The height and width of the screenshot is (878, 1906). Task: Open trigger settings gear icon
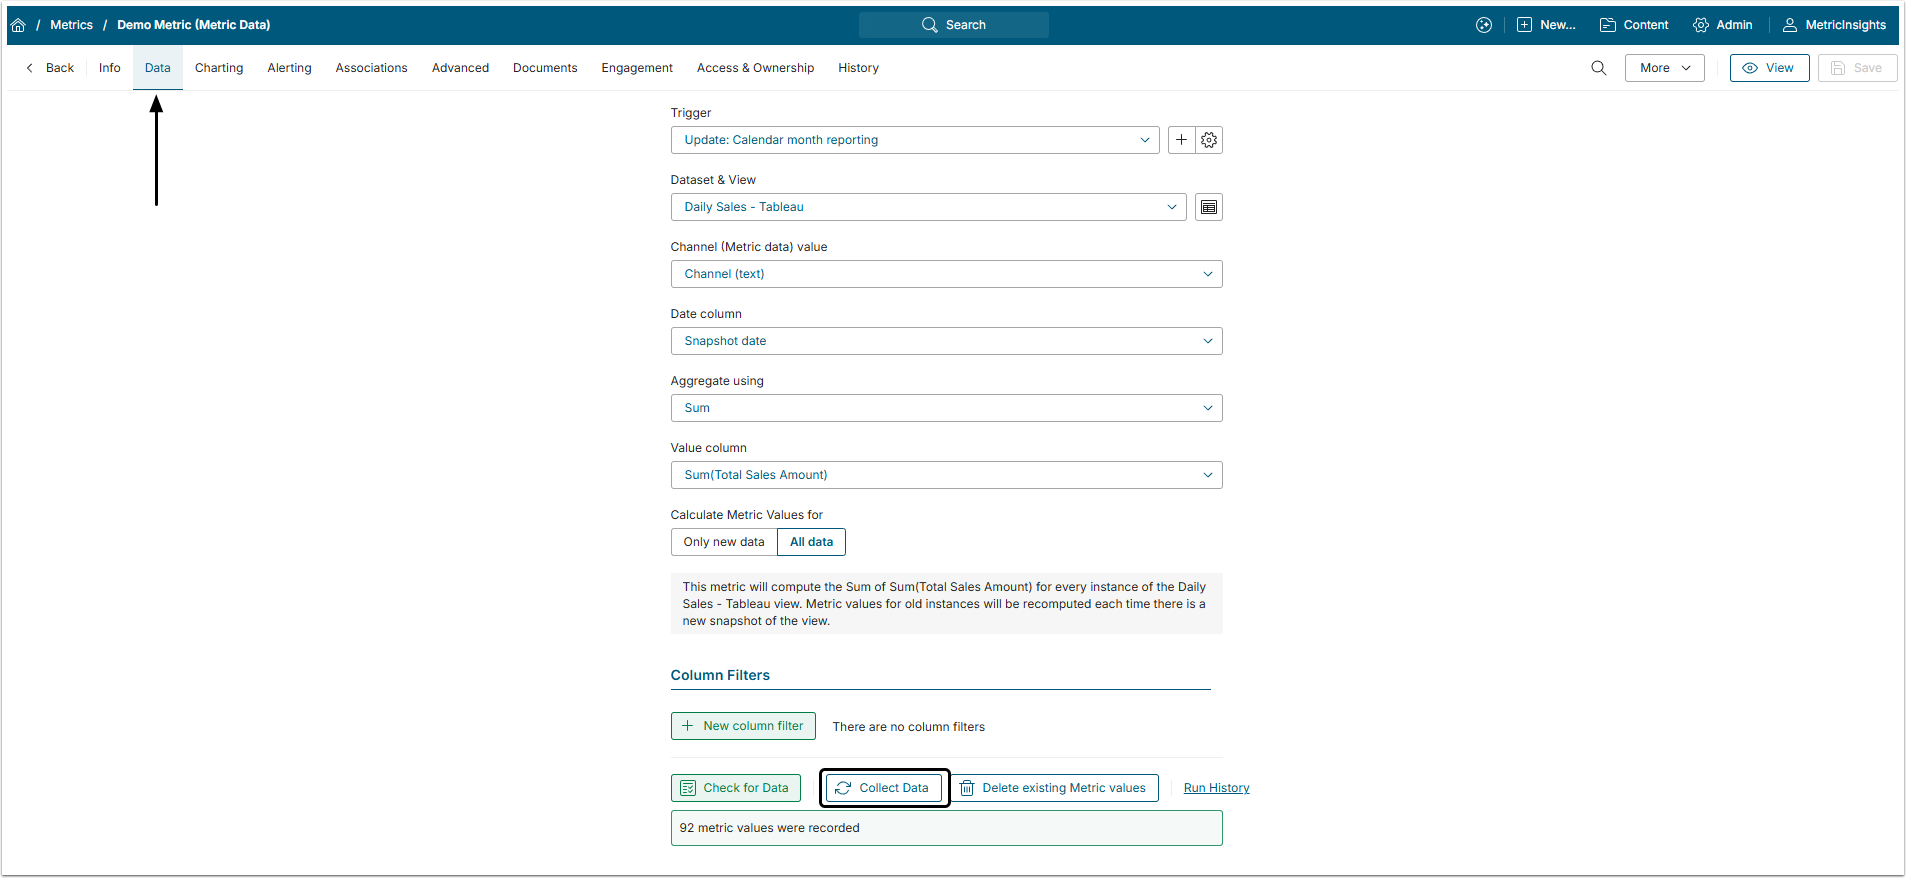click(x=1209, y=140)
